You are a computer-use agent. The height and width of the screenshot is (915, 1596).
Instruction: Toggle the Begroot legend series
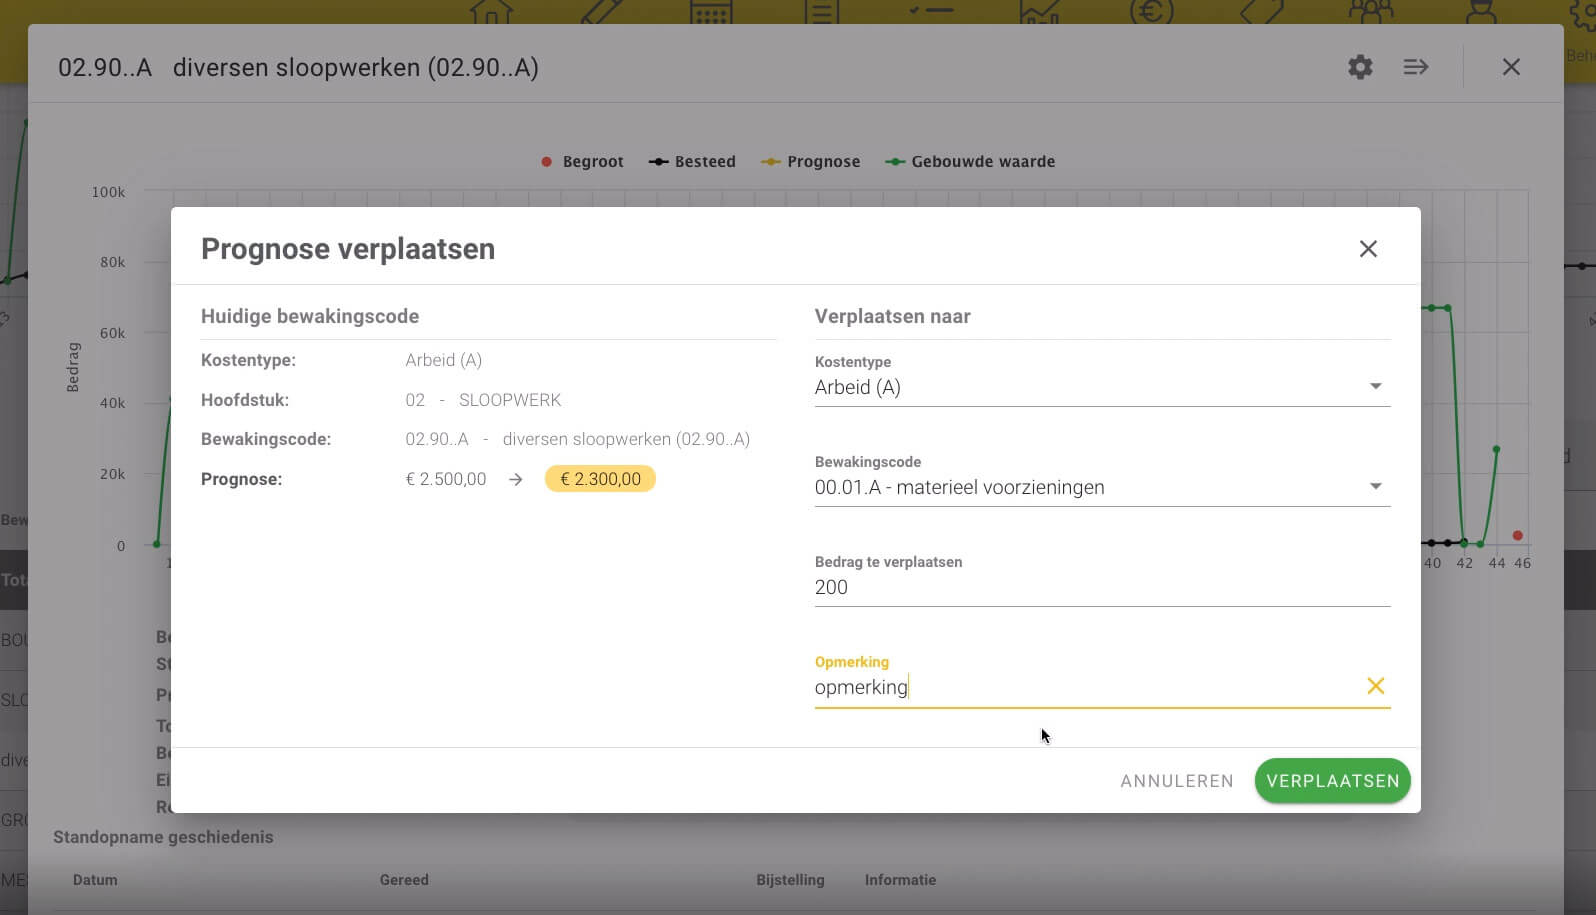click(x=582, y=161)
